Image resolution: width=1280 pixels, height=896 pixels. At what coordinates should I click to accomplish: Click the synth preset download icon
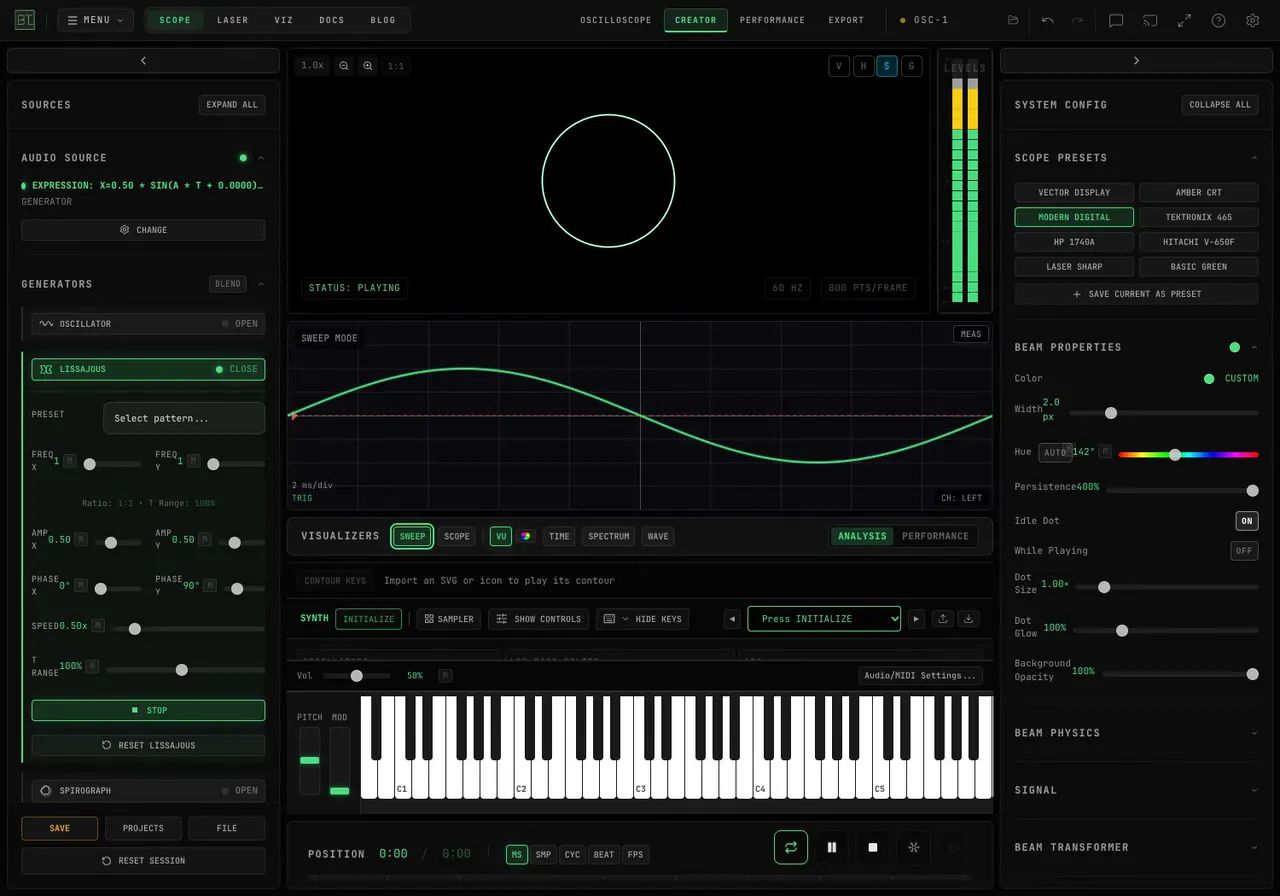[x=968, y=619]
